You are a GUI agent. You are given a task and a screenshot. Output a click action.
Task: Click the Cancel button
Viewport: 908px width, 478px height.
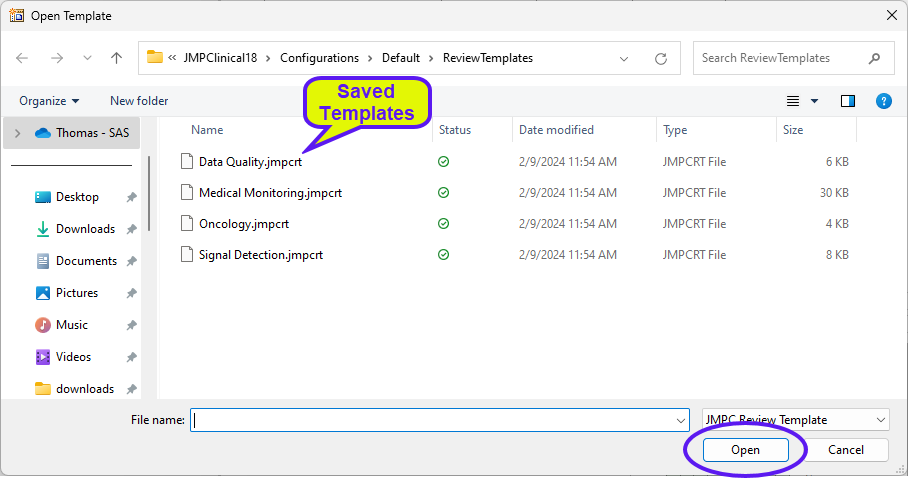click(845, 450)
